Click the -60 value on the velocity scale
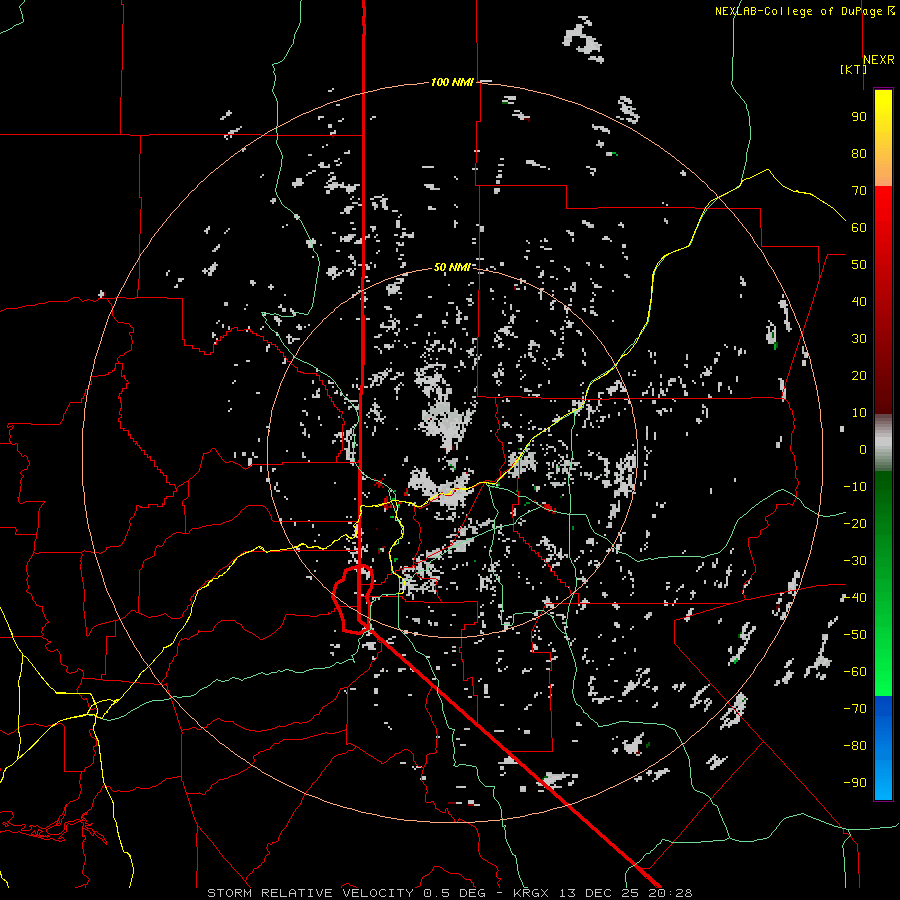The image size is (900, 900). click(x=855, y=672)
